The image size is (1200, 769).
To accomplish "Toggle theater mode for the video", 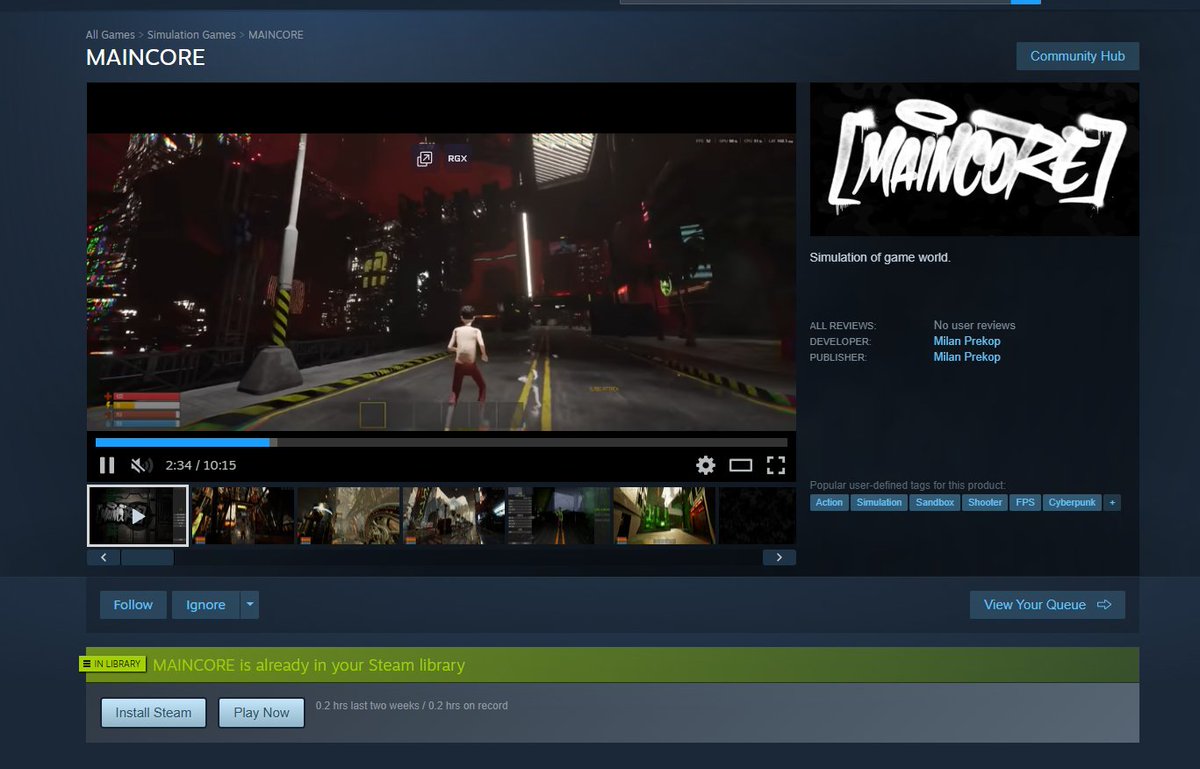I will coord(741,465).
